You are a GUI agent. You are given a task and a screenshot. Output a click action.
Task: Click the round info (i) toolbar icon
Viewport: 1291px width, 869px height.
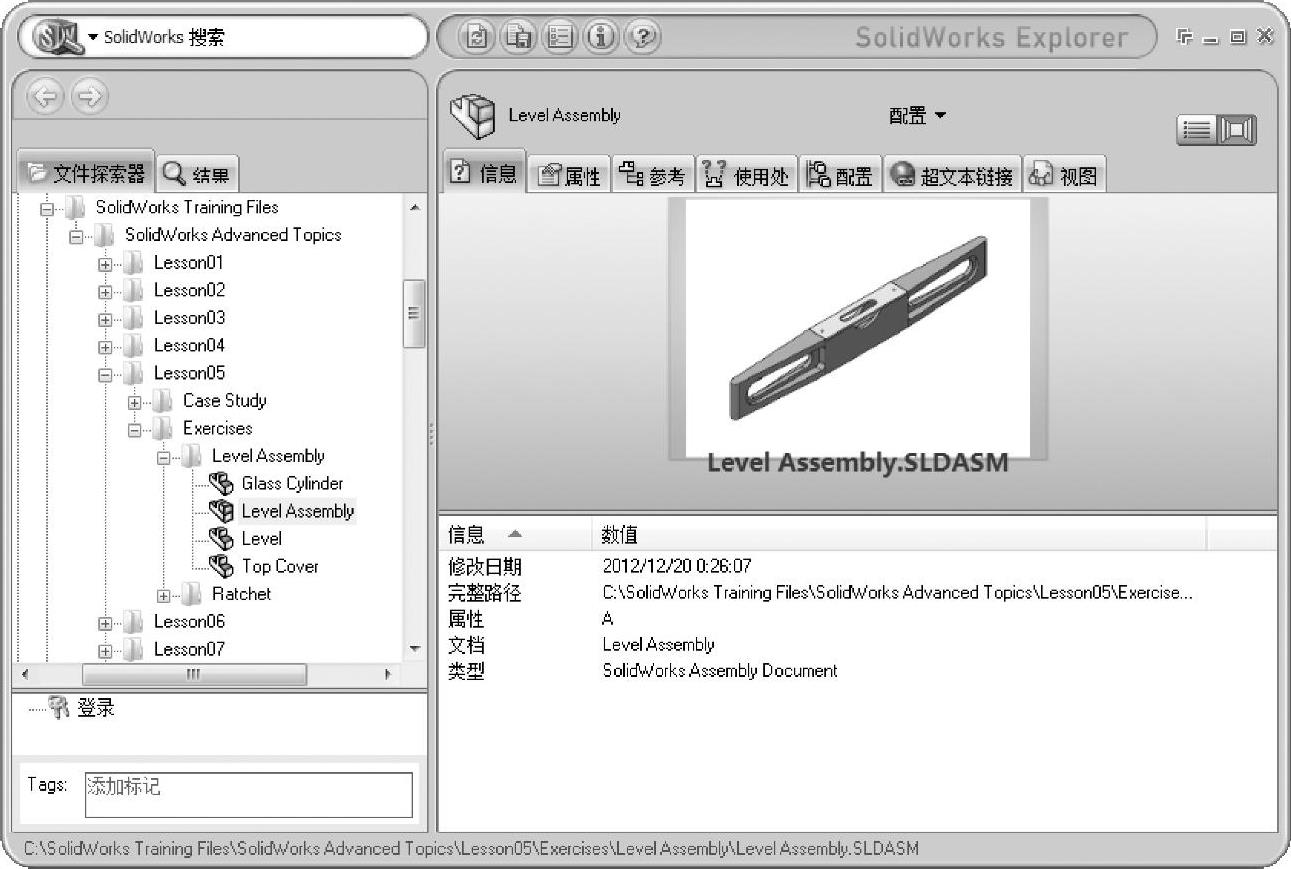coord(601,38)
